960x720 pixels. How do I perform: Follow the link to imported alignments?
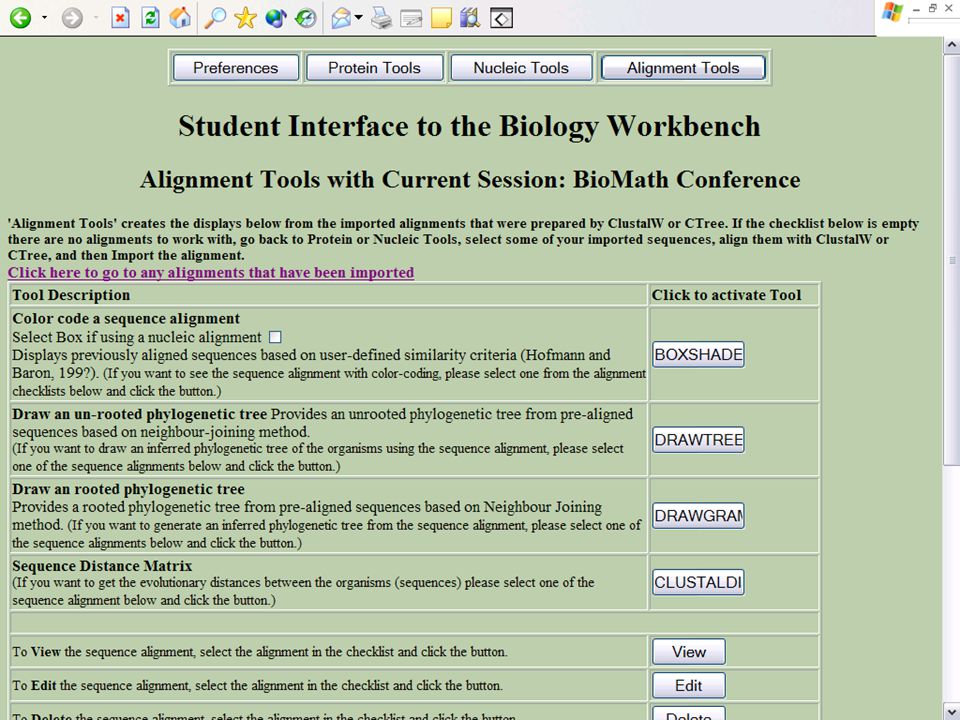click(211, 272)
